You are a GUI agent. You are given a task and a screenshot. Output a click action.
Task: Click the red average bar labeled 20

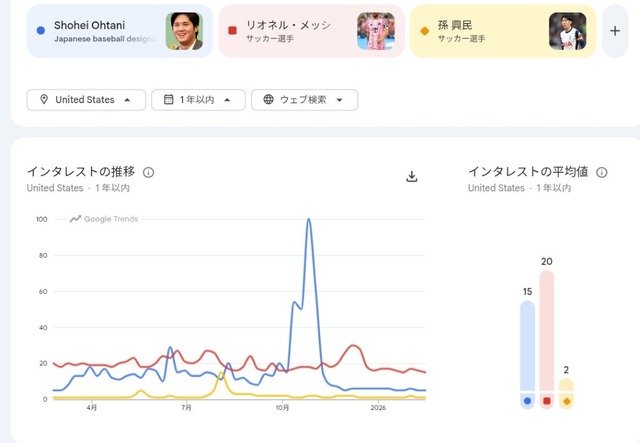546,330
